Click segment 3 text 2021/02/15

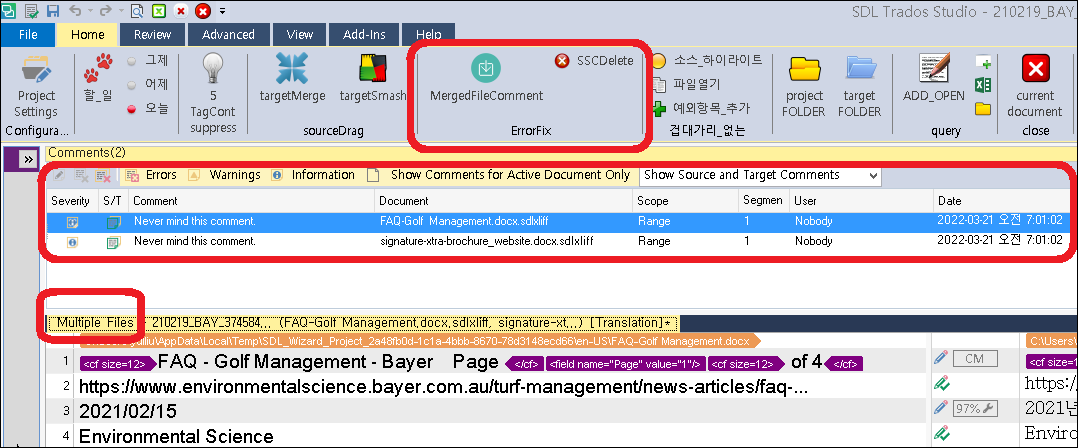point(128,412)
